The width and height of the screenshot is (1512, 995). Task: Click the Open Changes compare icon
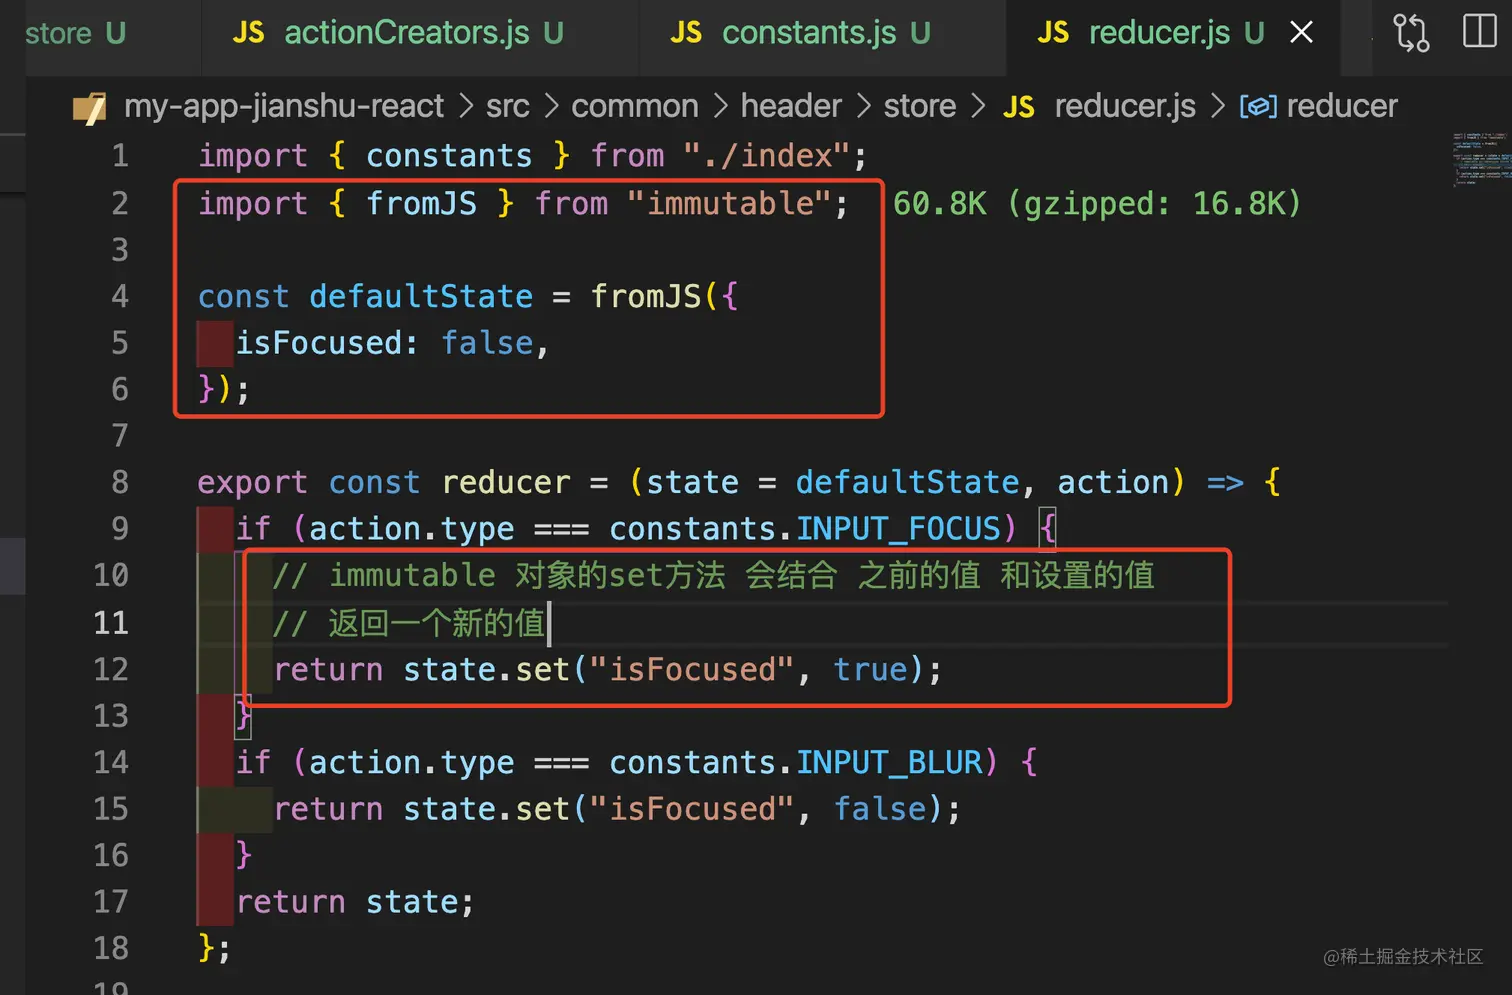tap(1411, 33)
